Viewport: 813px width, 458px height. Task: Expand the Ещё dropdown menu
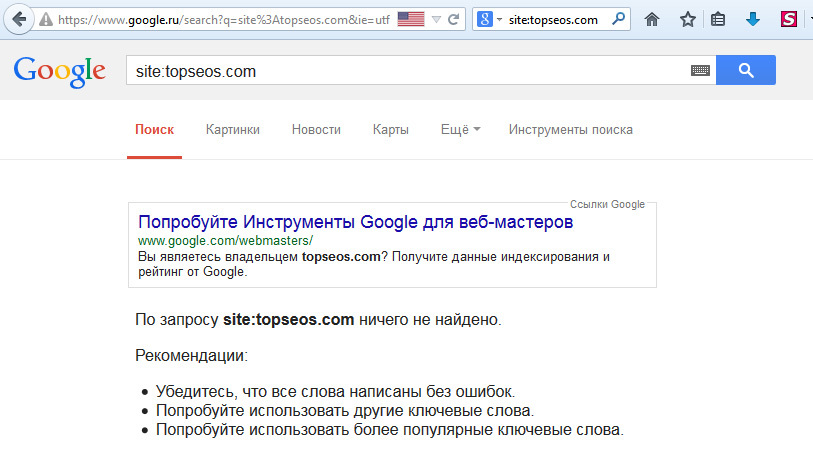[x=460, y=130]
